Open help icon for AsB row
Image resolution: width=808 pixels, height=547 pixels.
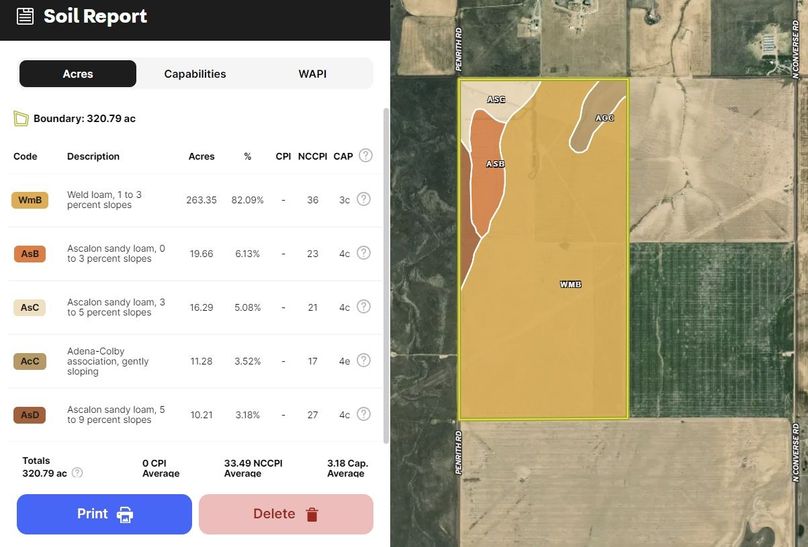coord(363,253)
